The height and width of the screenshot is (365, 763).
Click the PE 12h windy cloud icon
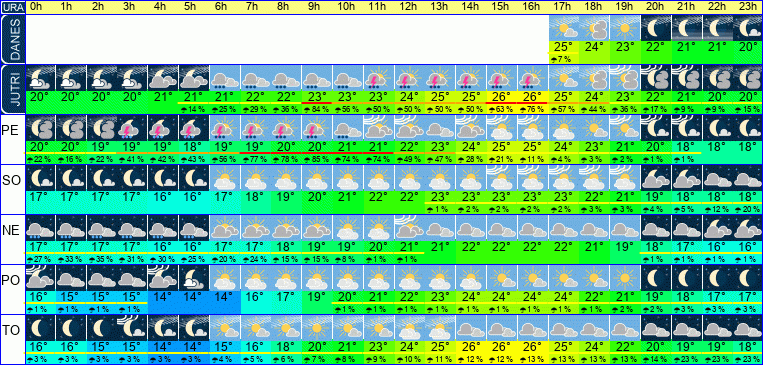410,128
